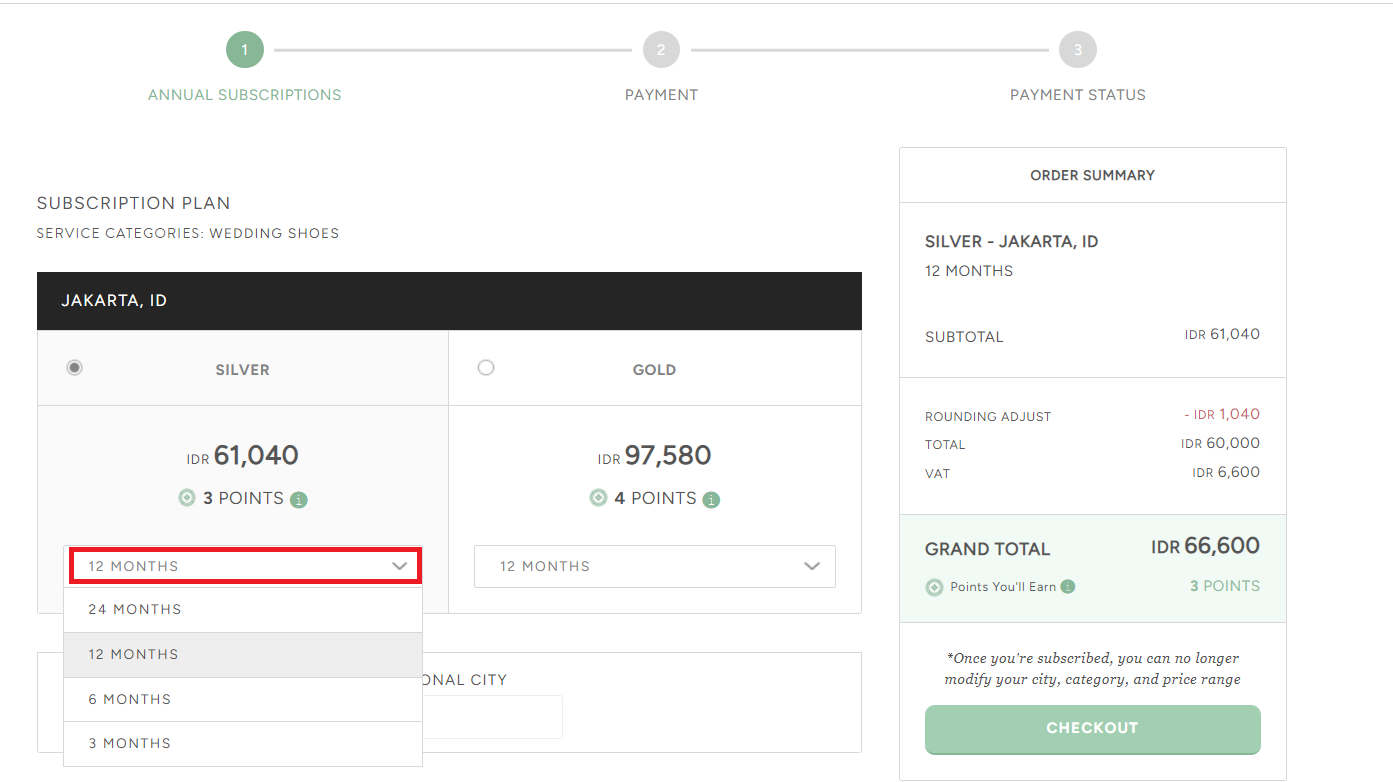The image size is (1393, 782).
Task: Click the SUBSCRIPTION PLAN heading
Action: [134, 203]
